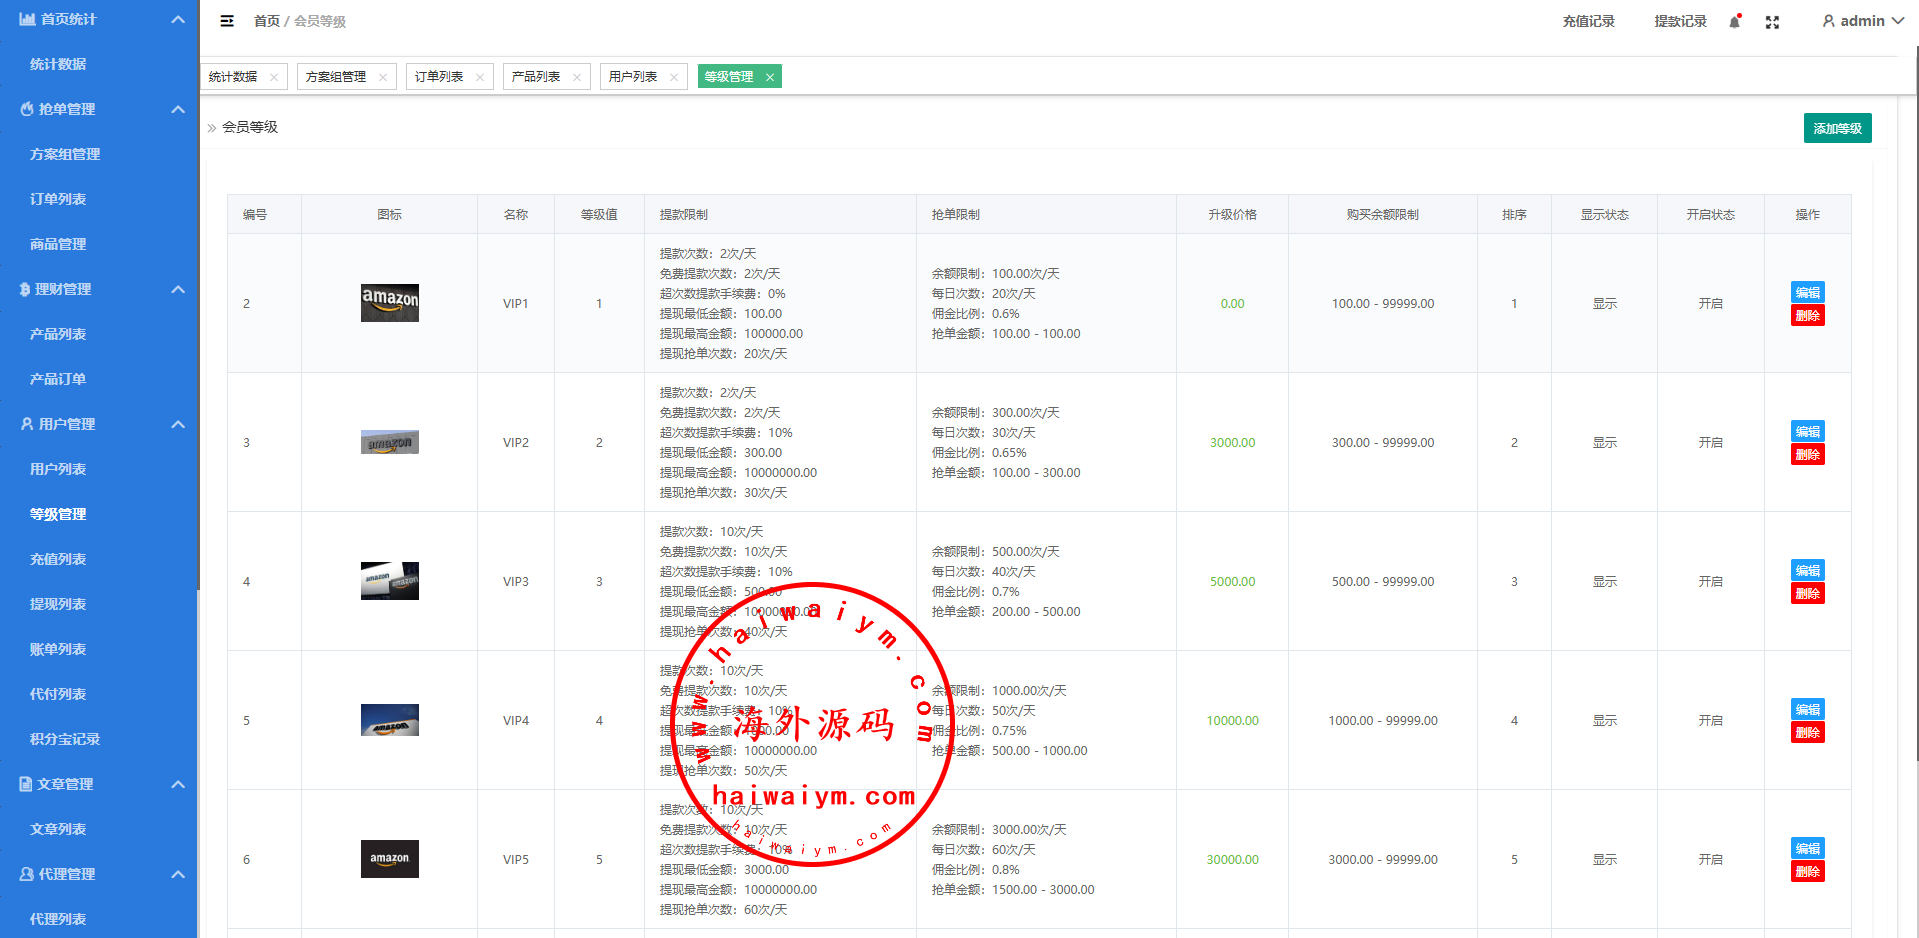Click the 添加等级 button
Viewport: 1919px width, 938px height.
click(x=1837, y=128)
